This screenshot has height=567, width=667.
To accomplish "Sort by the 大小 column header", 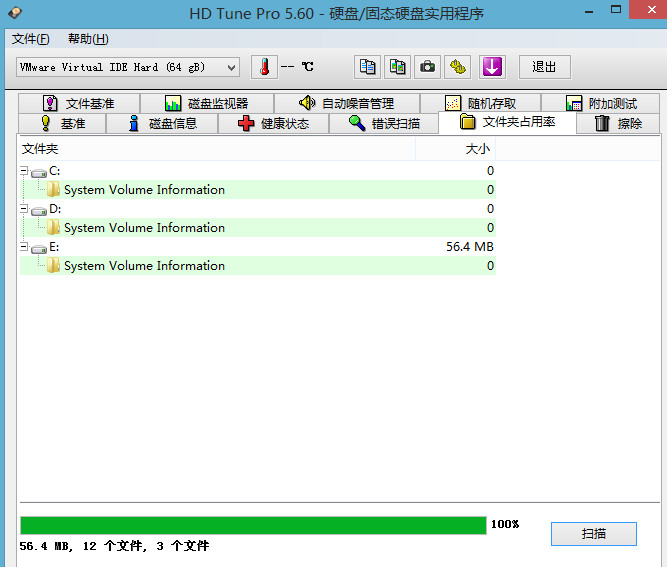I will [x=455, y=149].
